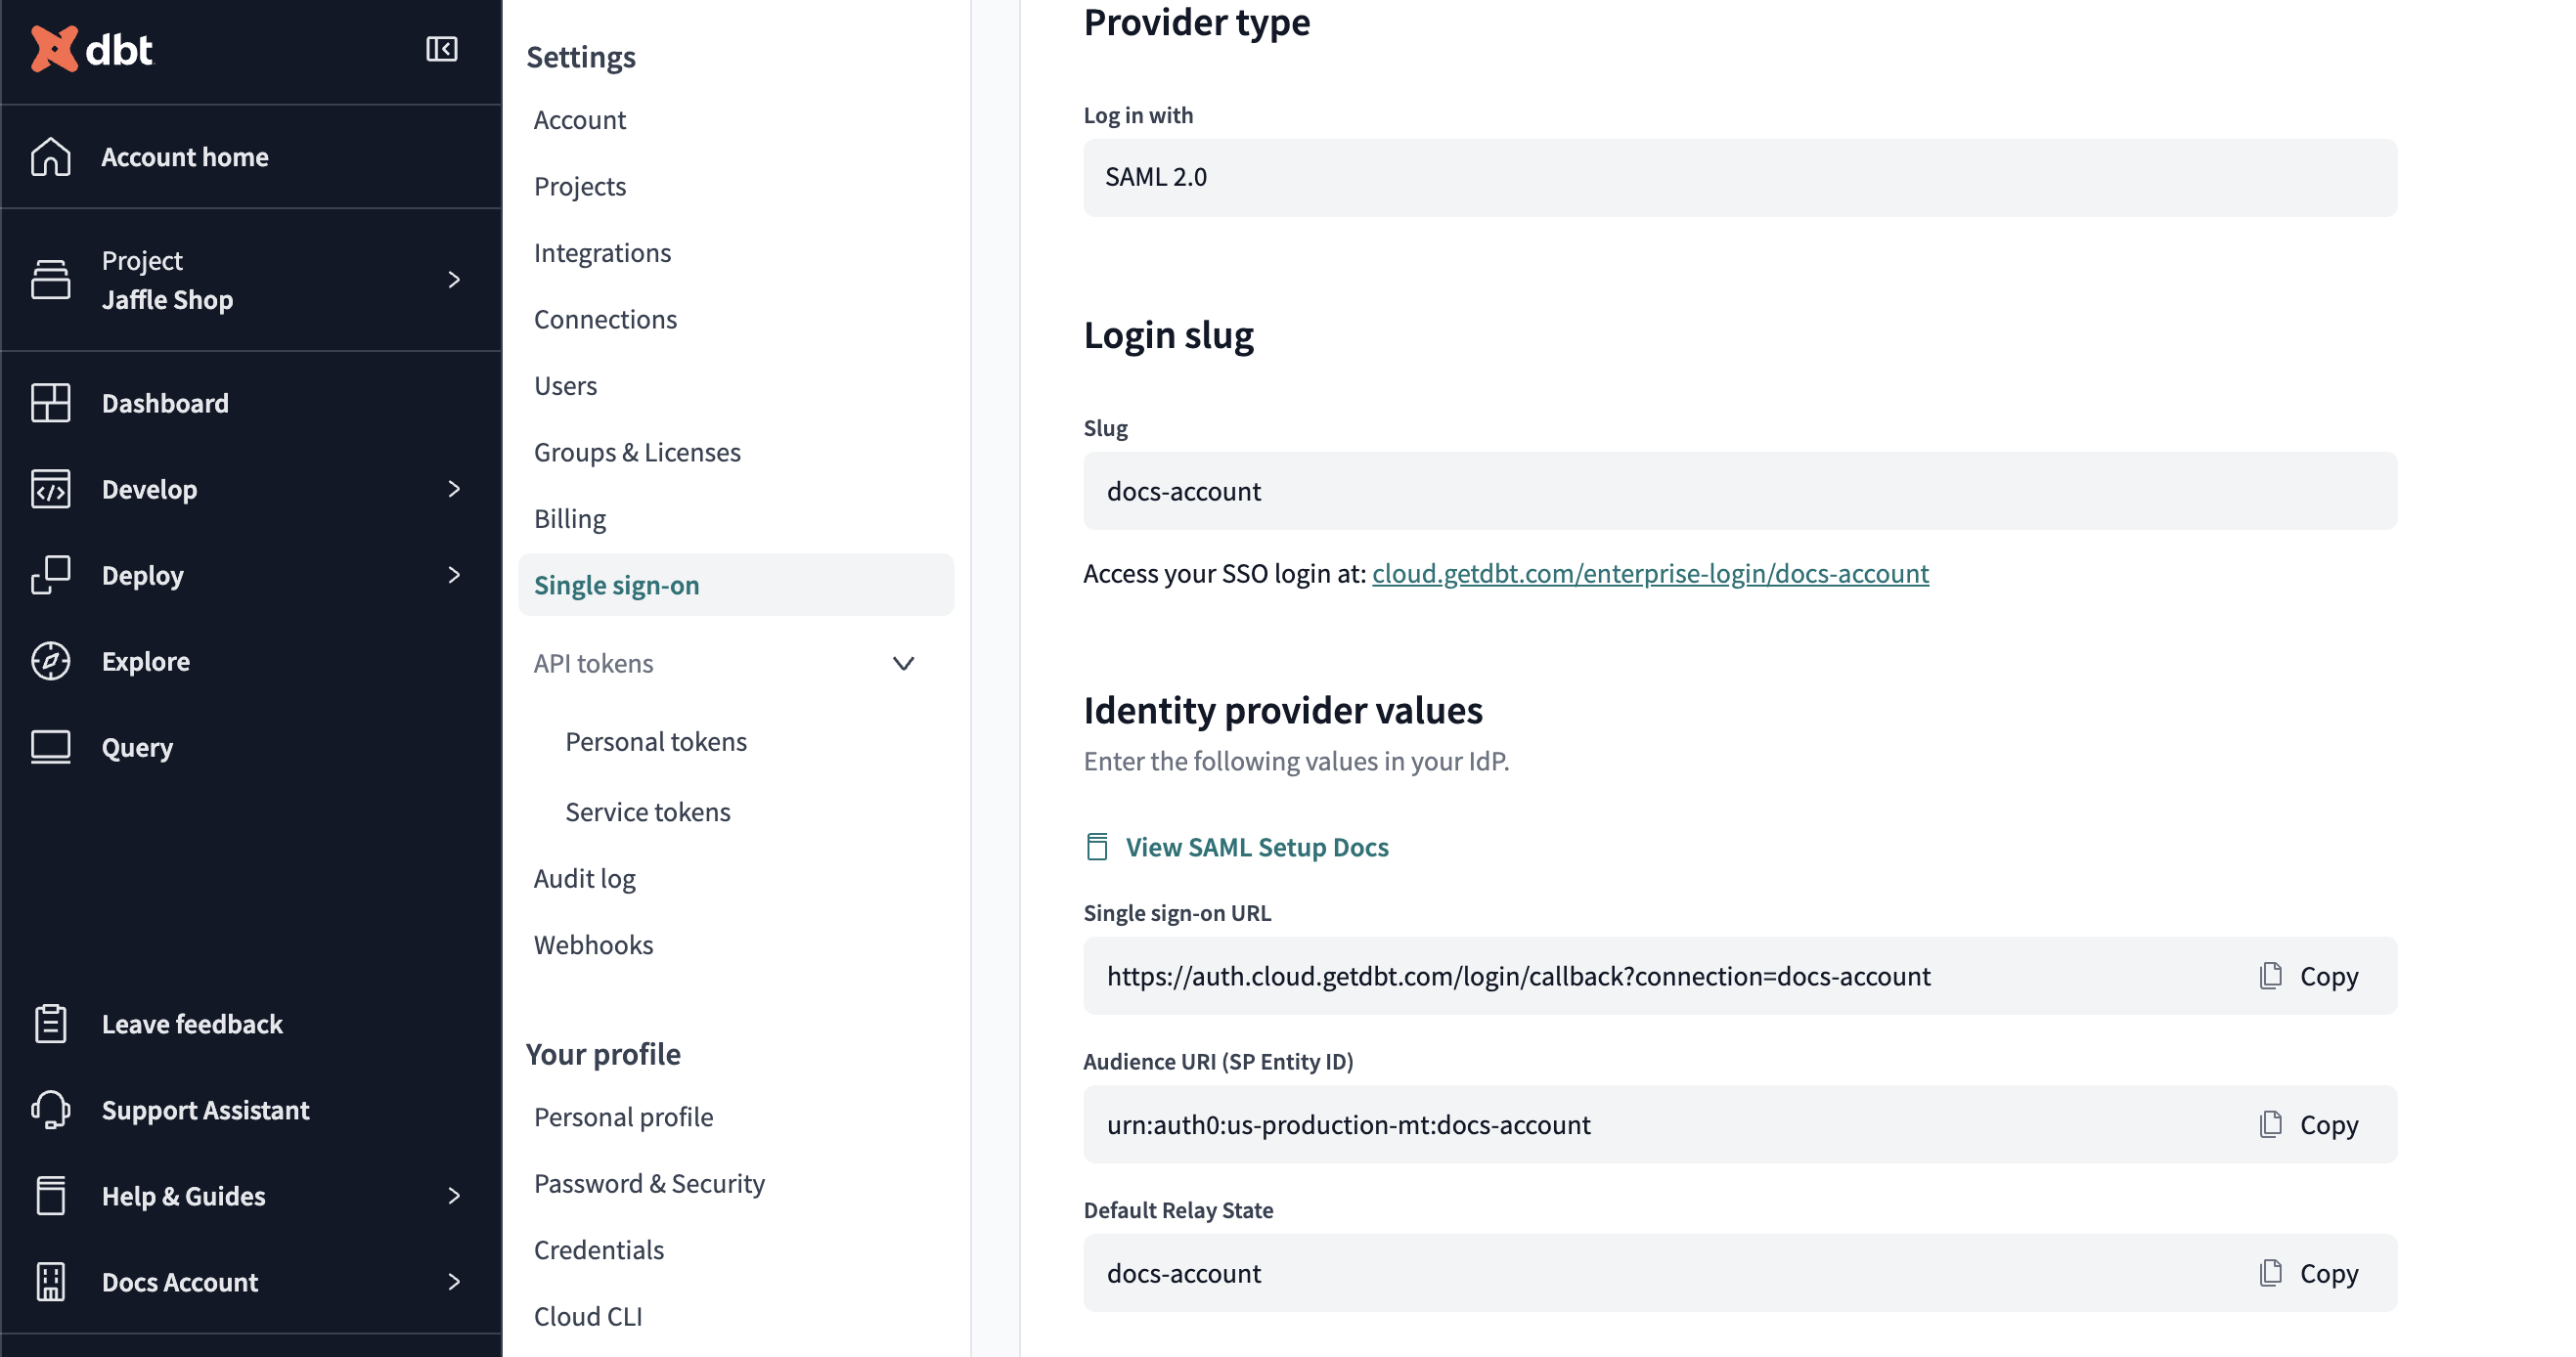The image size is (2576, 1357).
Task: Click the Leave feedback clipboard icon
Action: point(52,1023)
